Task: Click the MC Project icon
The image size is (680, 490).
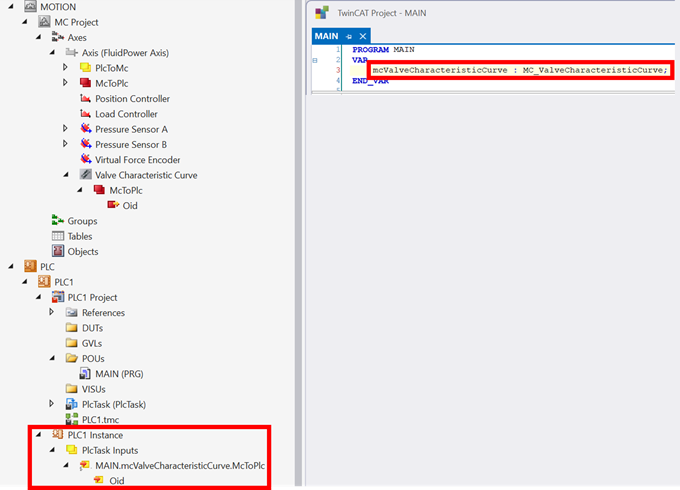Action: coord(44,22)
